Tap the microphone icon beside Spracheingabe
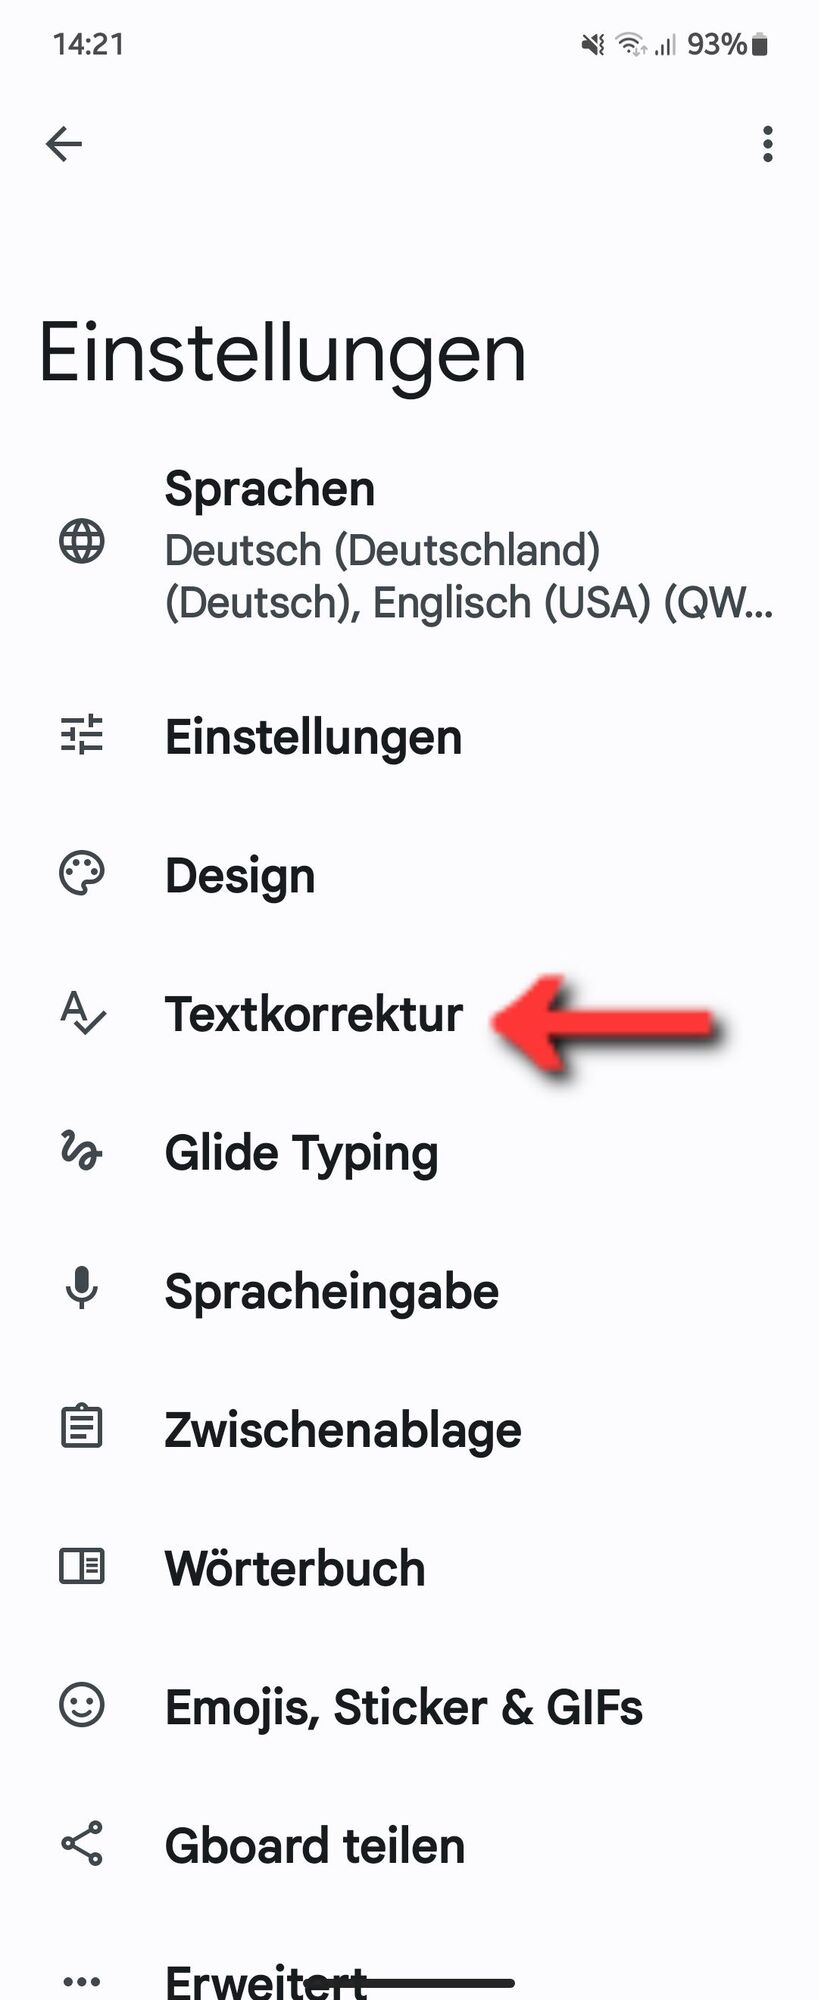 pyautogui.click(x=81, y=1288)
